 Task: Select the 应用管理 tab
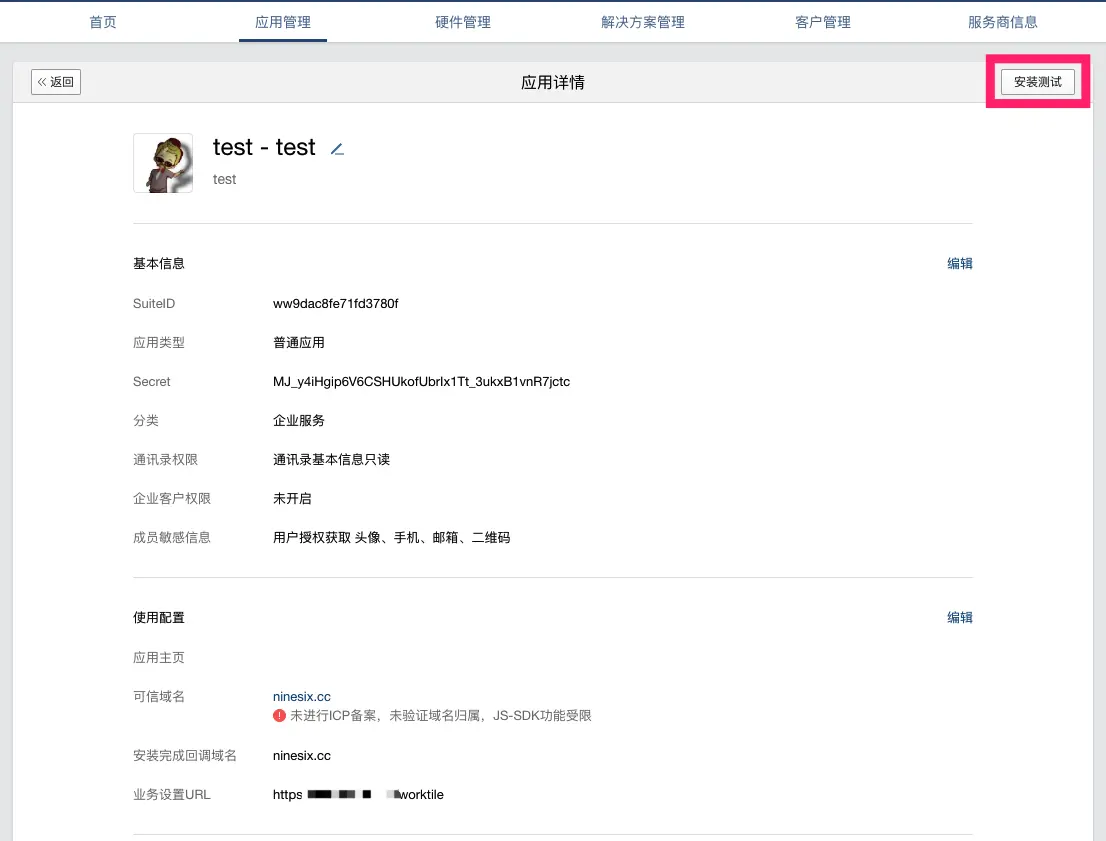283,21
